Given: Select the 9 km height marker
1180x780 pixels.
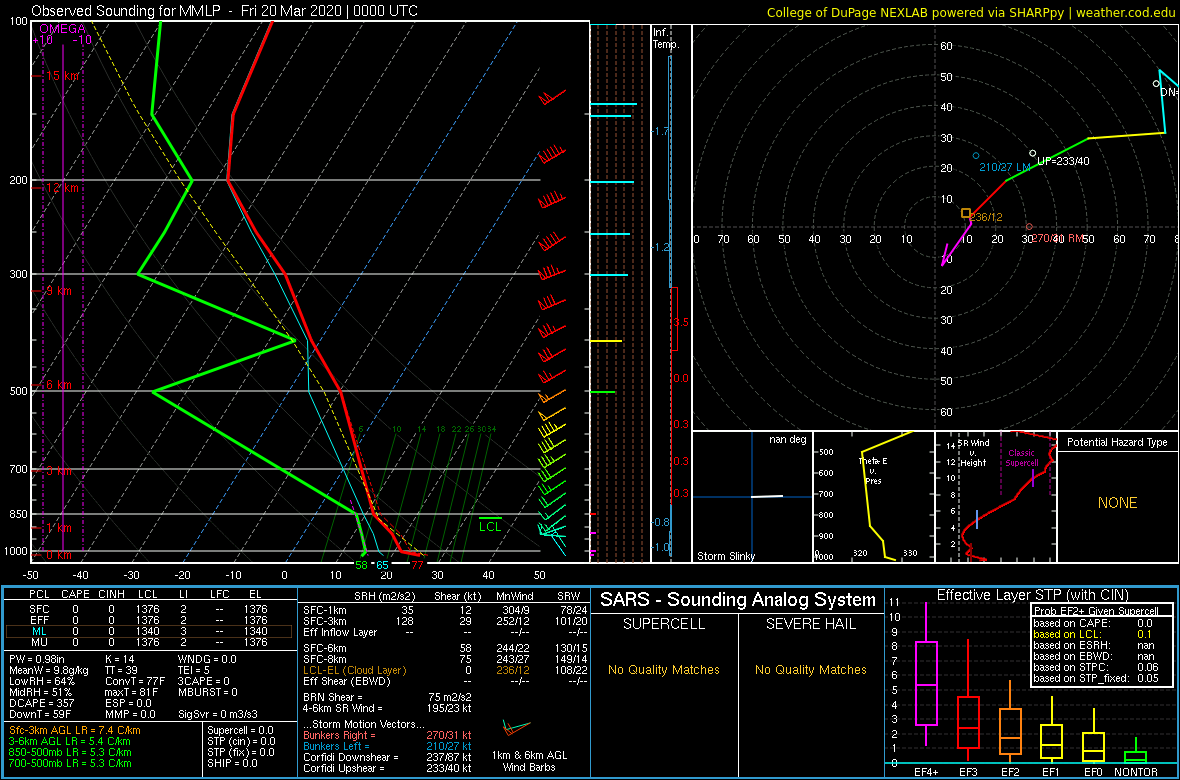Looking at the screenshot, I should pos(57,291).
